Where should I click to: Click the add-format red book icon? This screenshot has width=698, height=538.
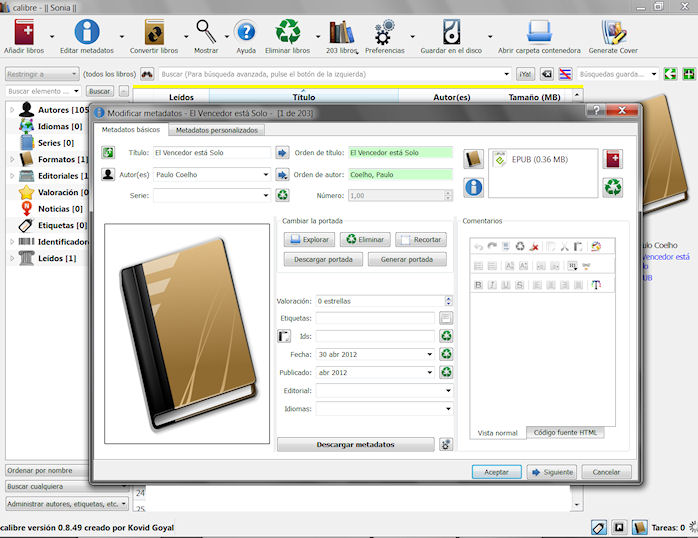pos(612,160)
